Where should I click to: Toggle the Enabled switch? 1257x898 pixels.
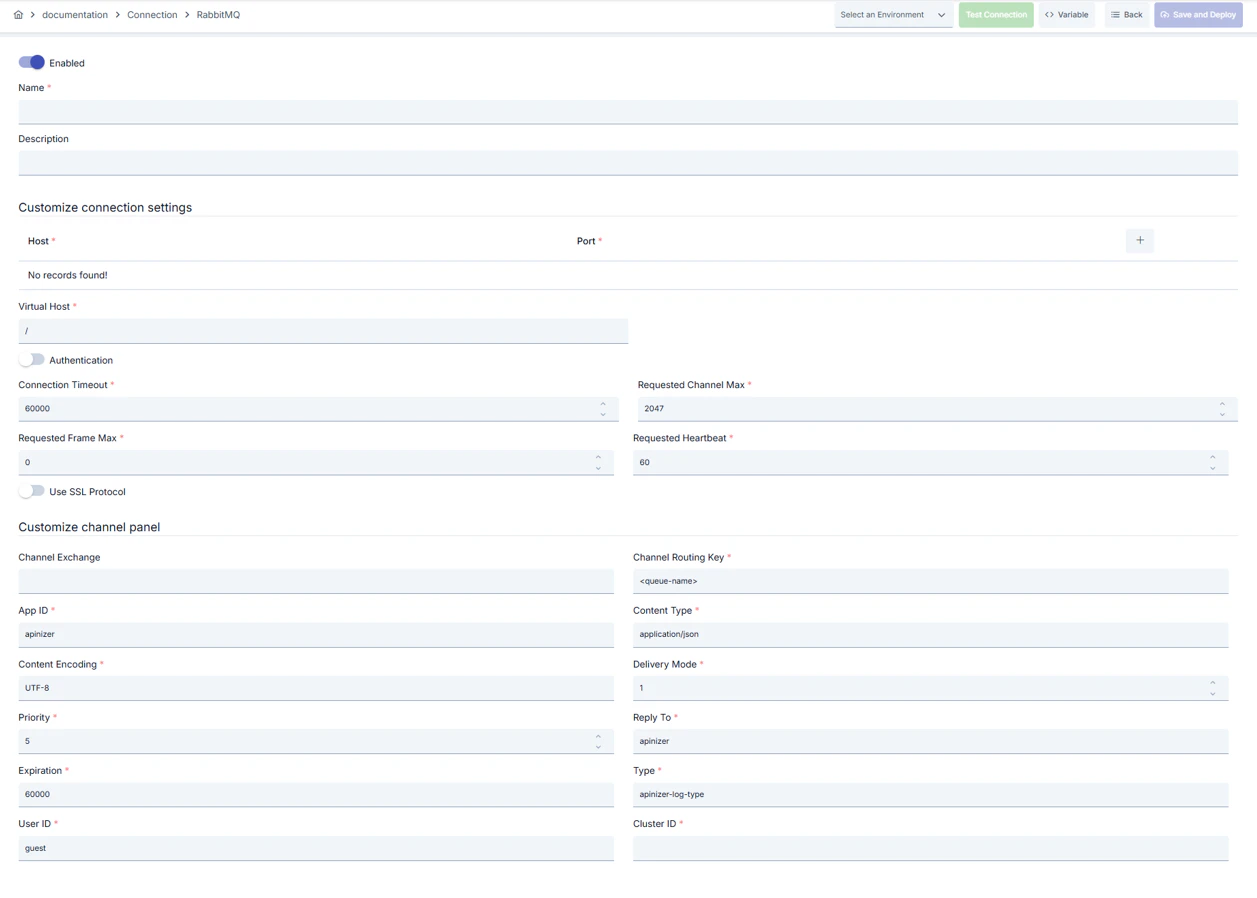click(x=31, y=62)
